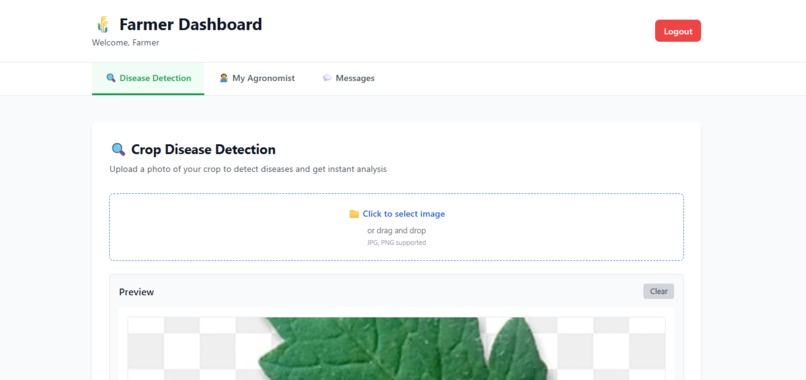
Task: Click the 'Preview' label
Action: [x=136, y=292]
